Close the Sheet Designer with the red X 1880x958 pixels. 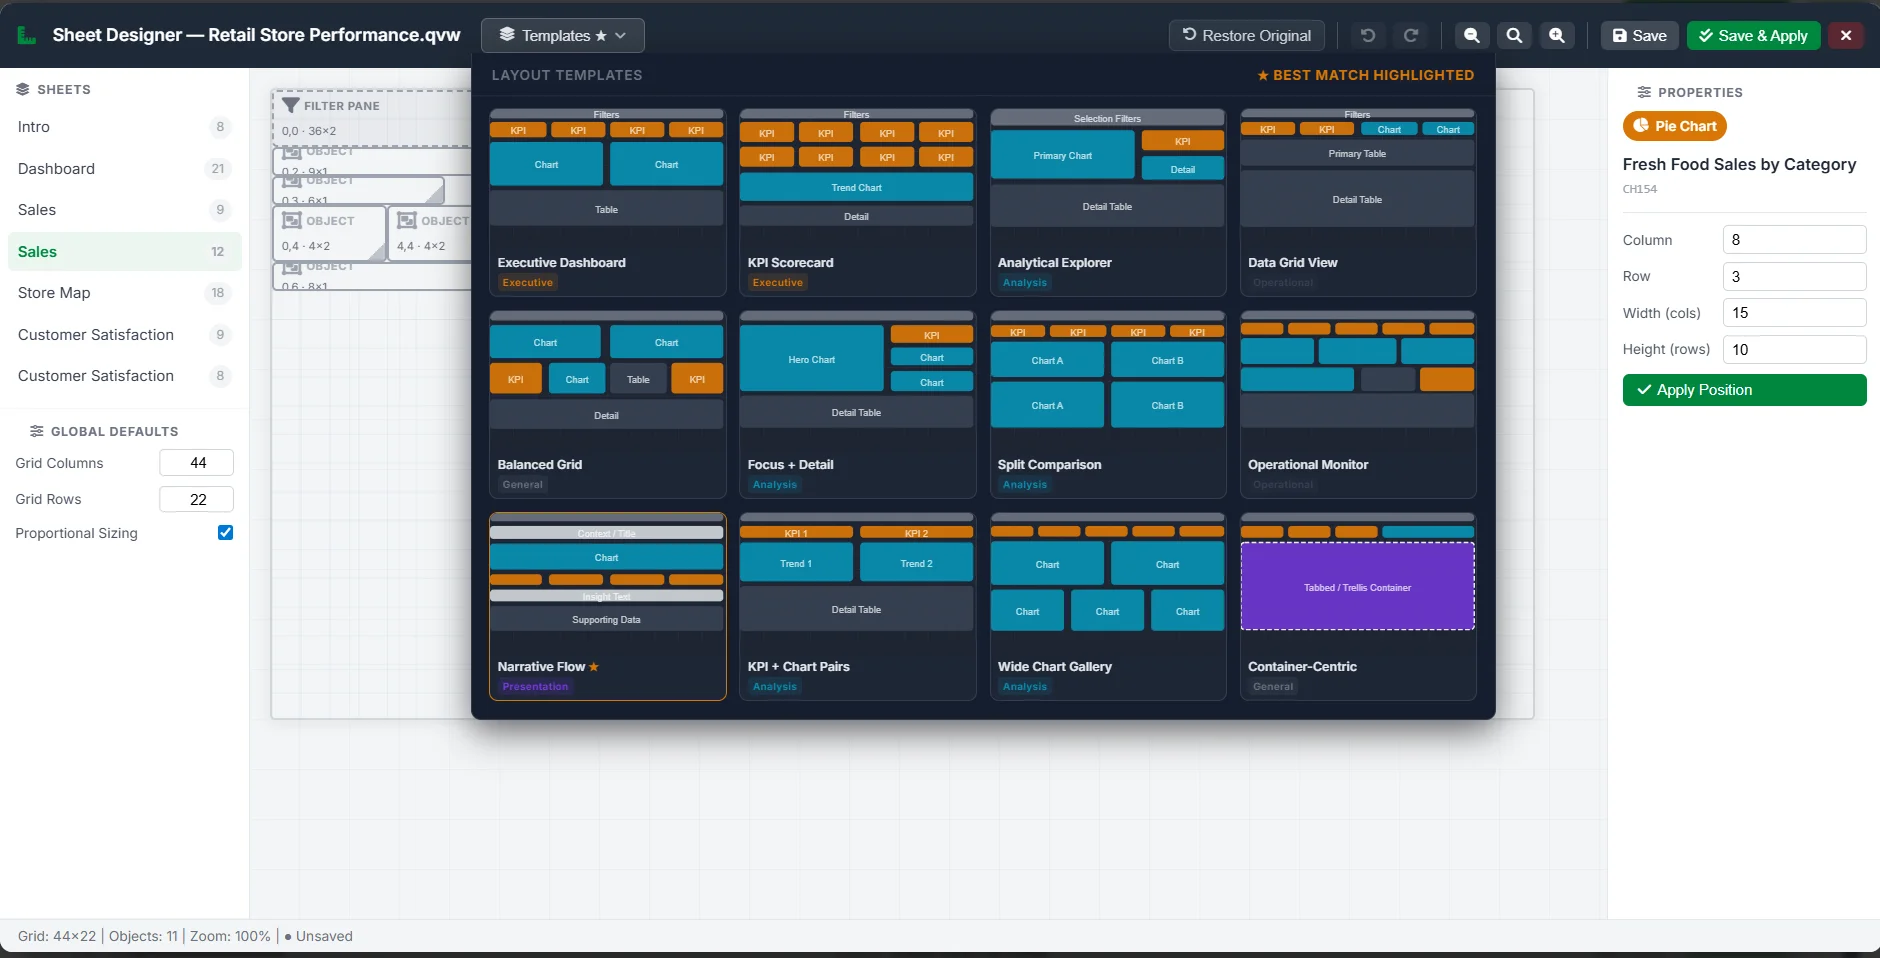pyautogui.click(x=1845, y=35)
